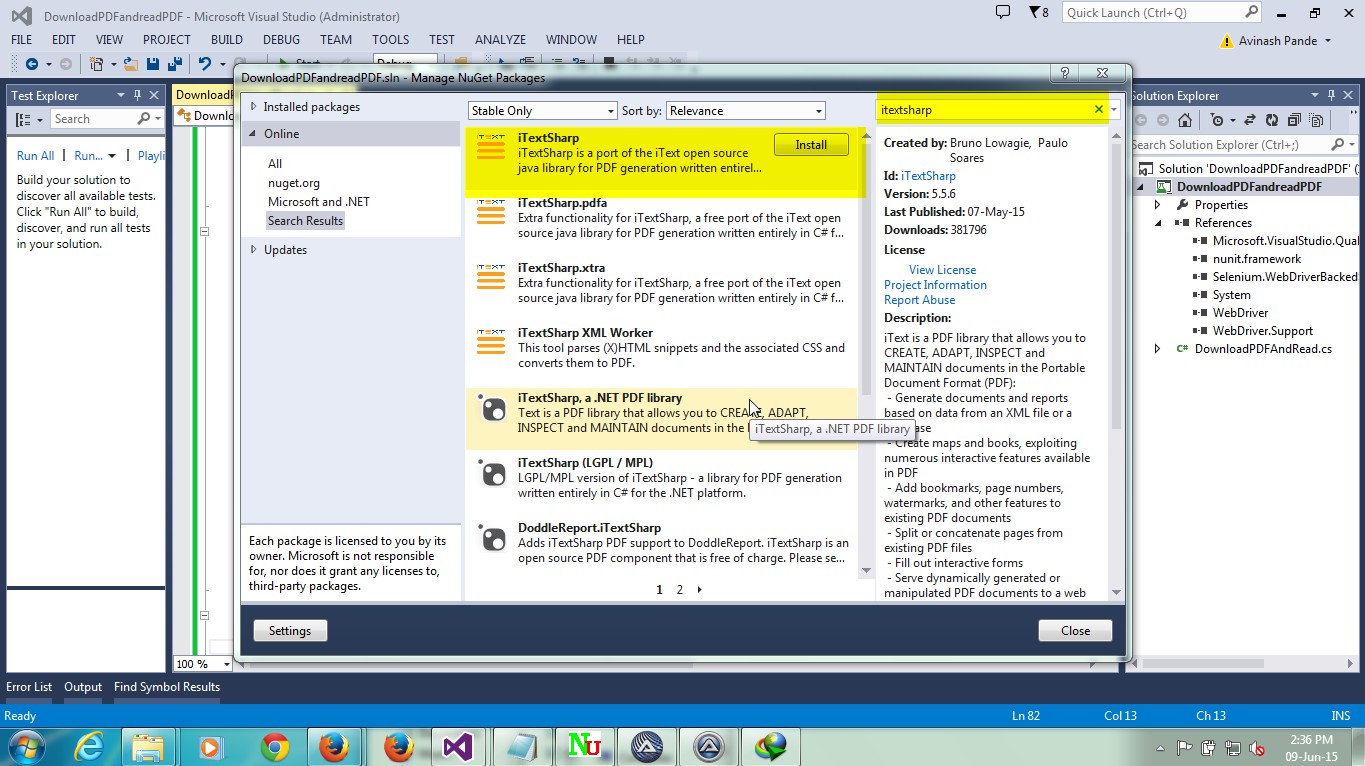Screen dimensions: 1365x766
Task: Click the iTextSharp package icon
Action: coord(491,146)
